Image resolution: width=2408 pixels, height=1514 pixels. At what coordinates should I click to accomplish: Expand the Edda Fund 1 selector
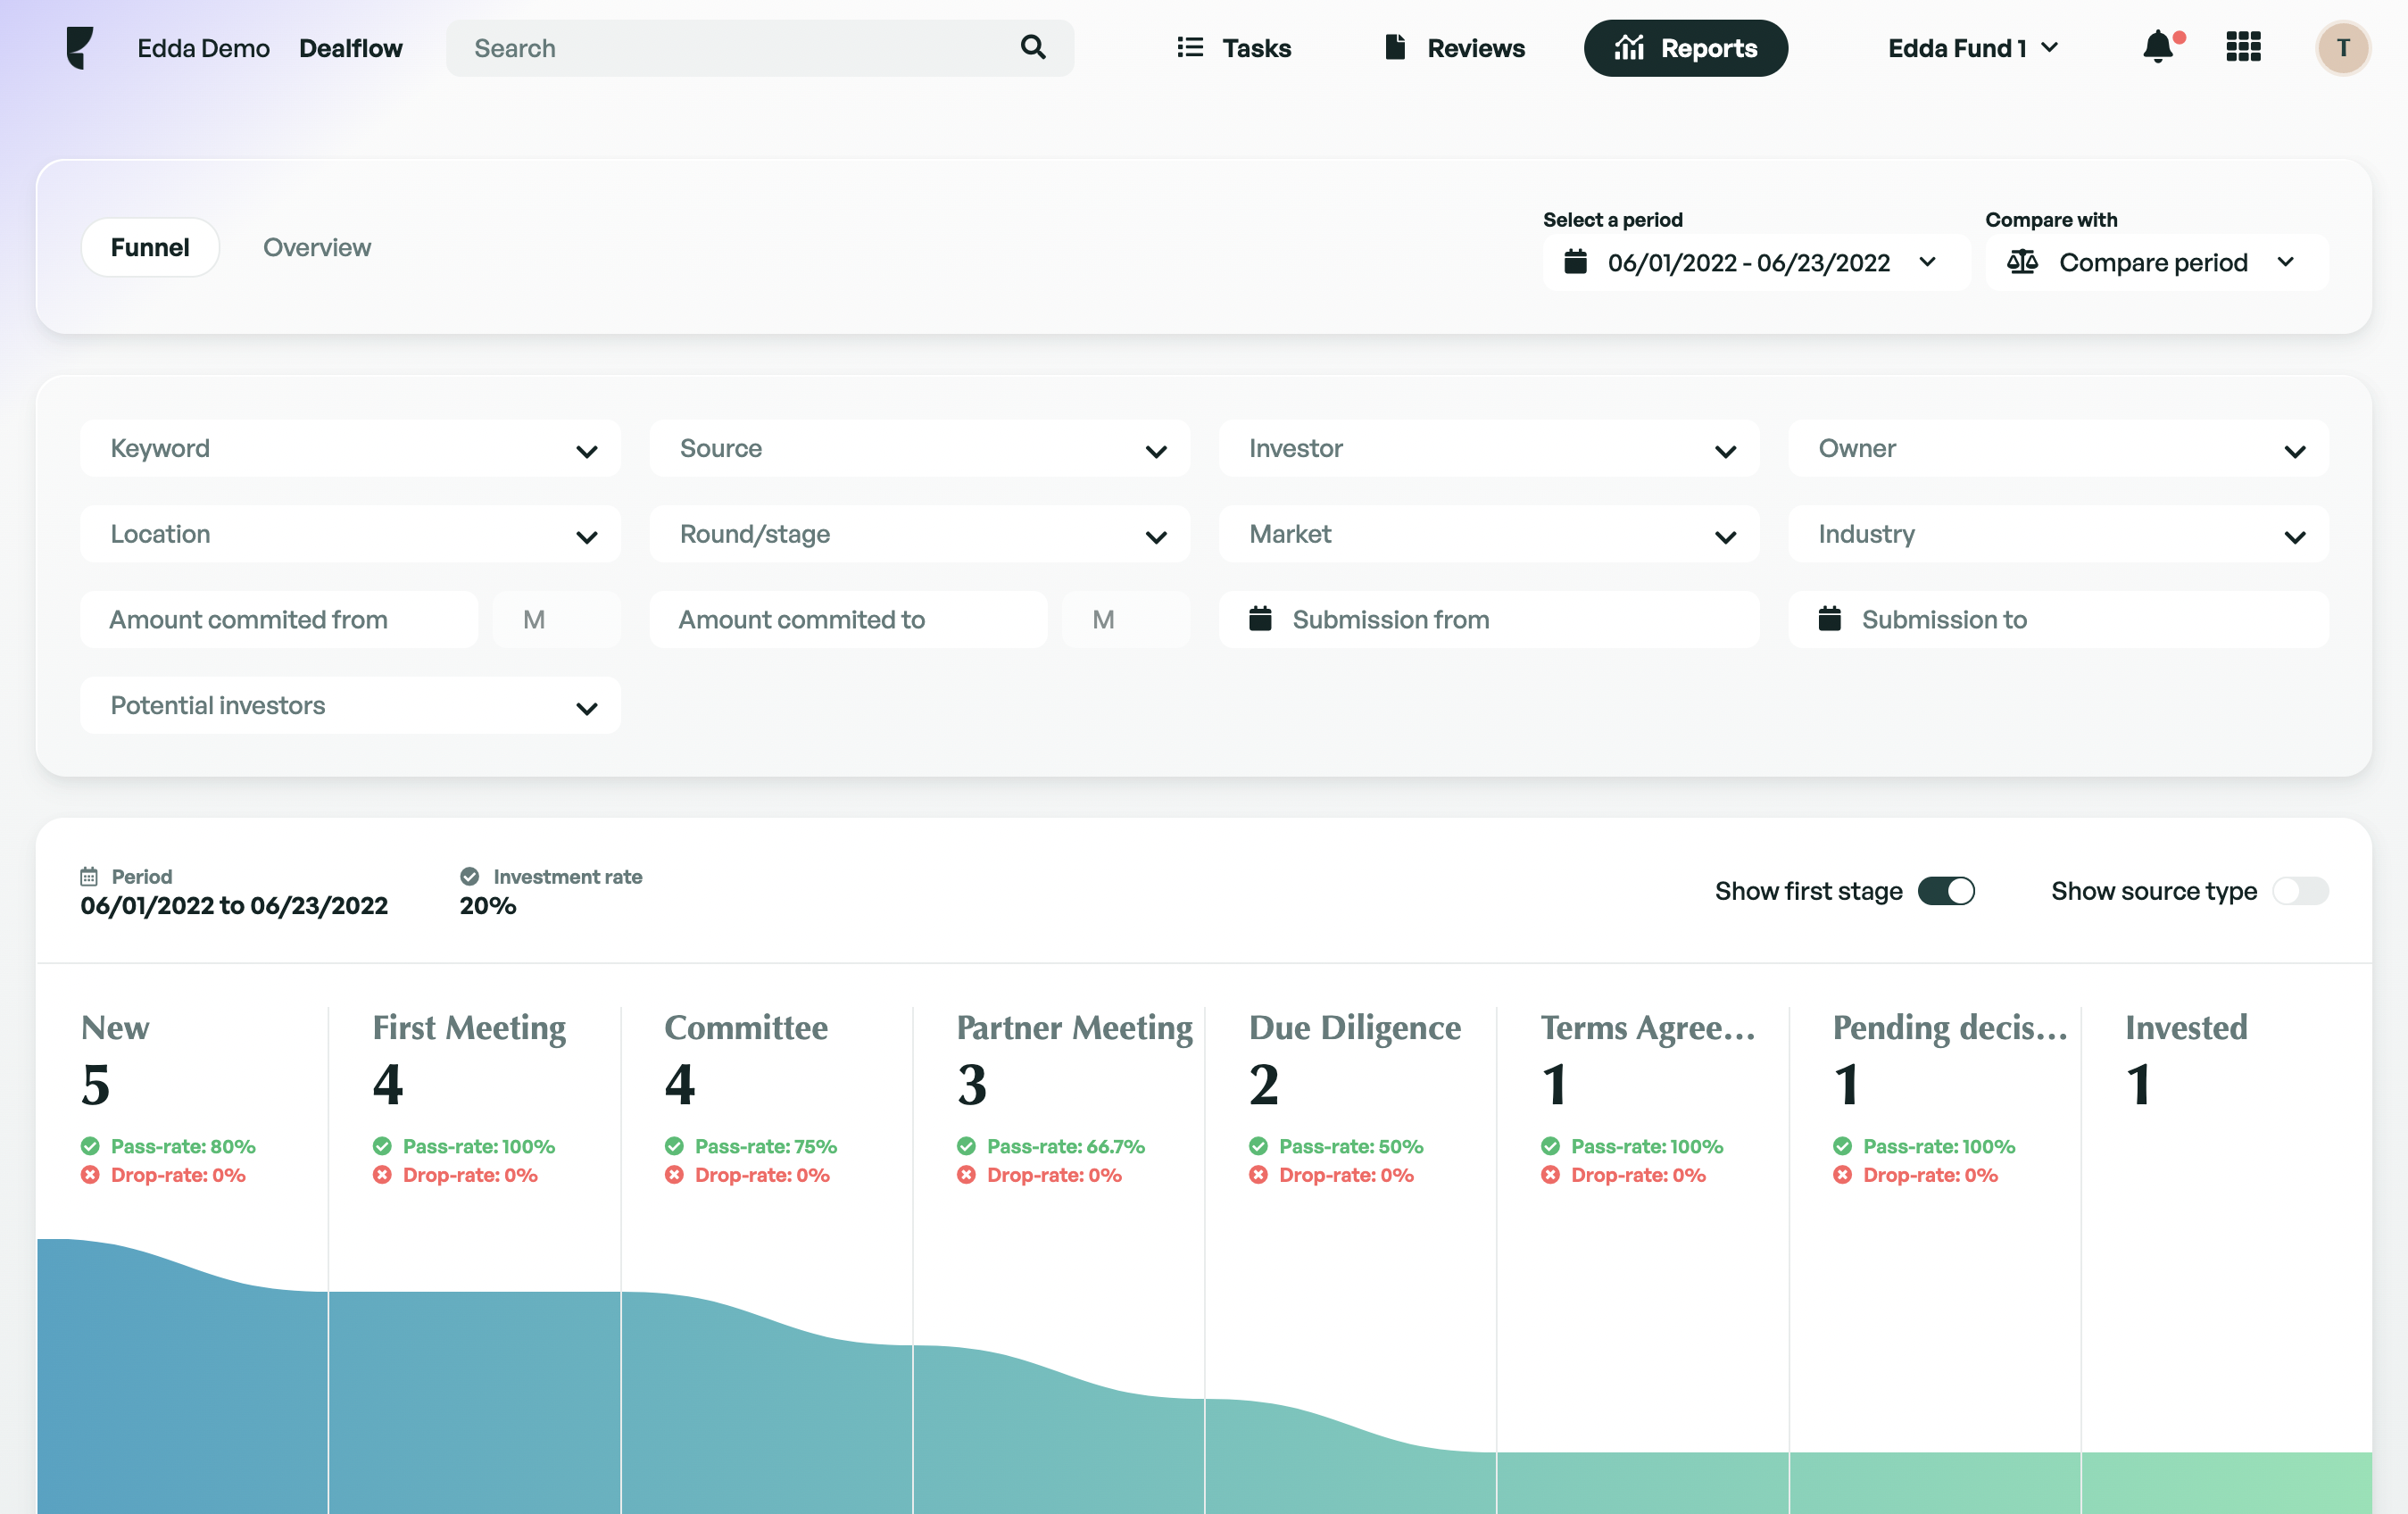(1972, 48)
